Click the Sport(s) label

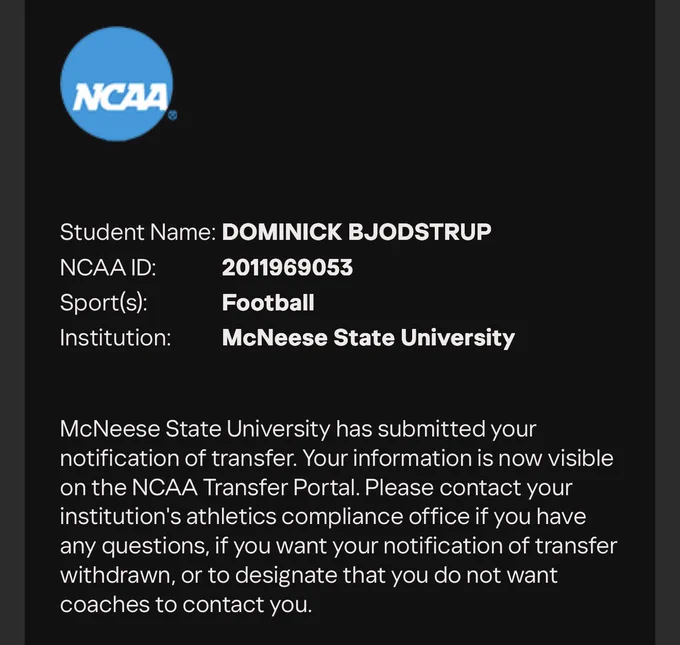click(104, 303)
